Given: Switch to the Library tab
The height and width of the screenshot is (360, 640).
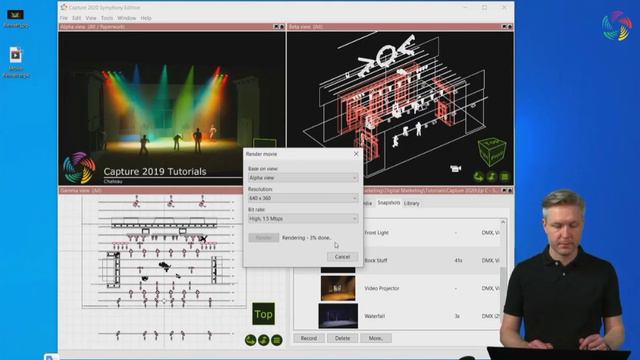Looking at the screenshot, I should pyautogui.click(x=411, y=203).
